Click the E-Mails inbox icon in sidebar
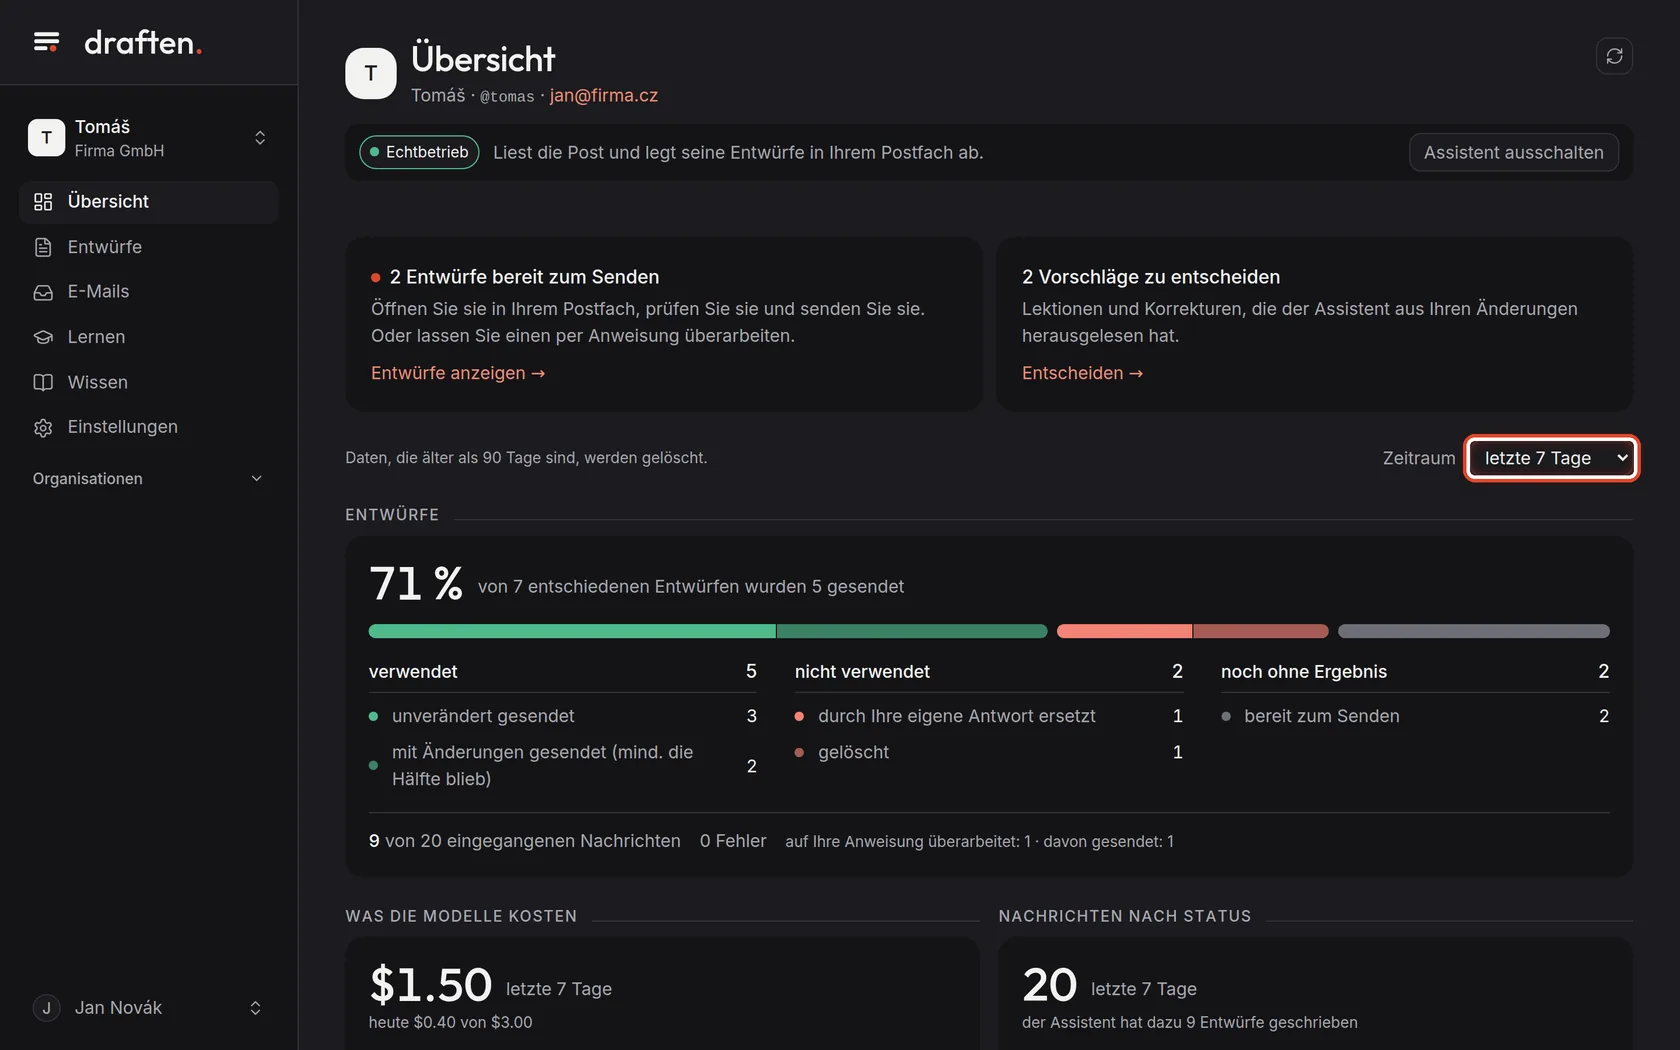 coord(43,292)
